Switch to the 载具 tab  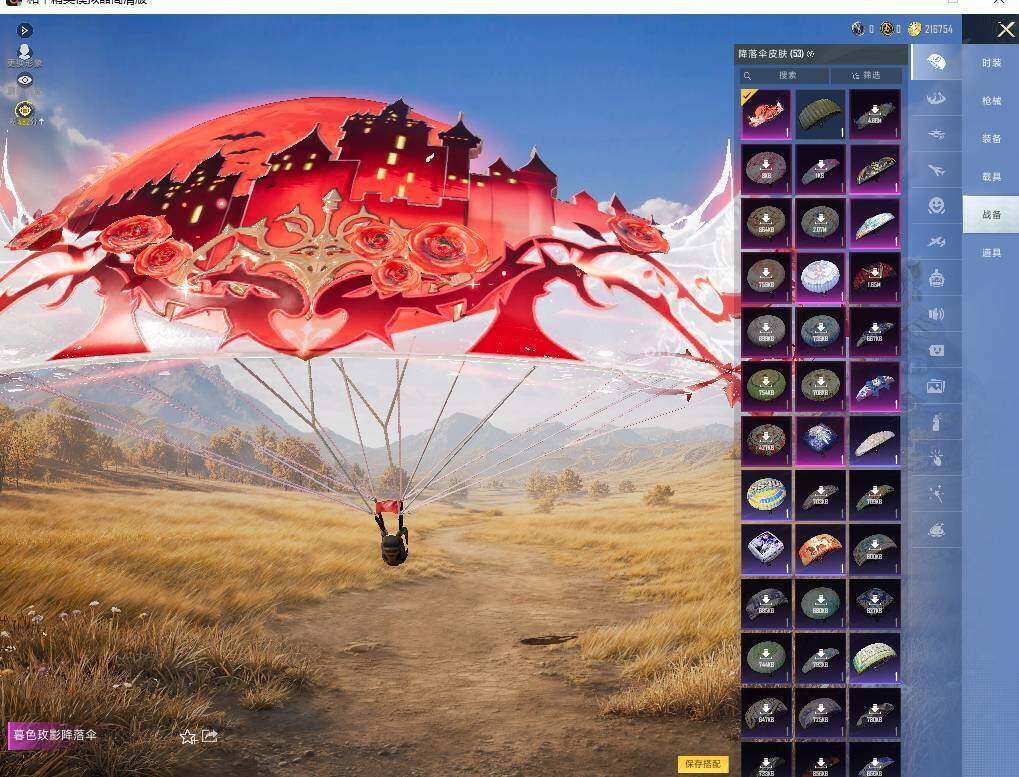pyautogui.click(x=991, y=177)
